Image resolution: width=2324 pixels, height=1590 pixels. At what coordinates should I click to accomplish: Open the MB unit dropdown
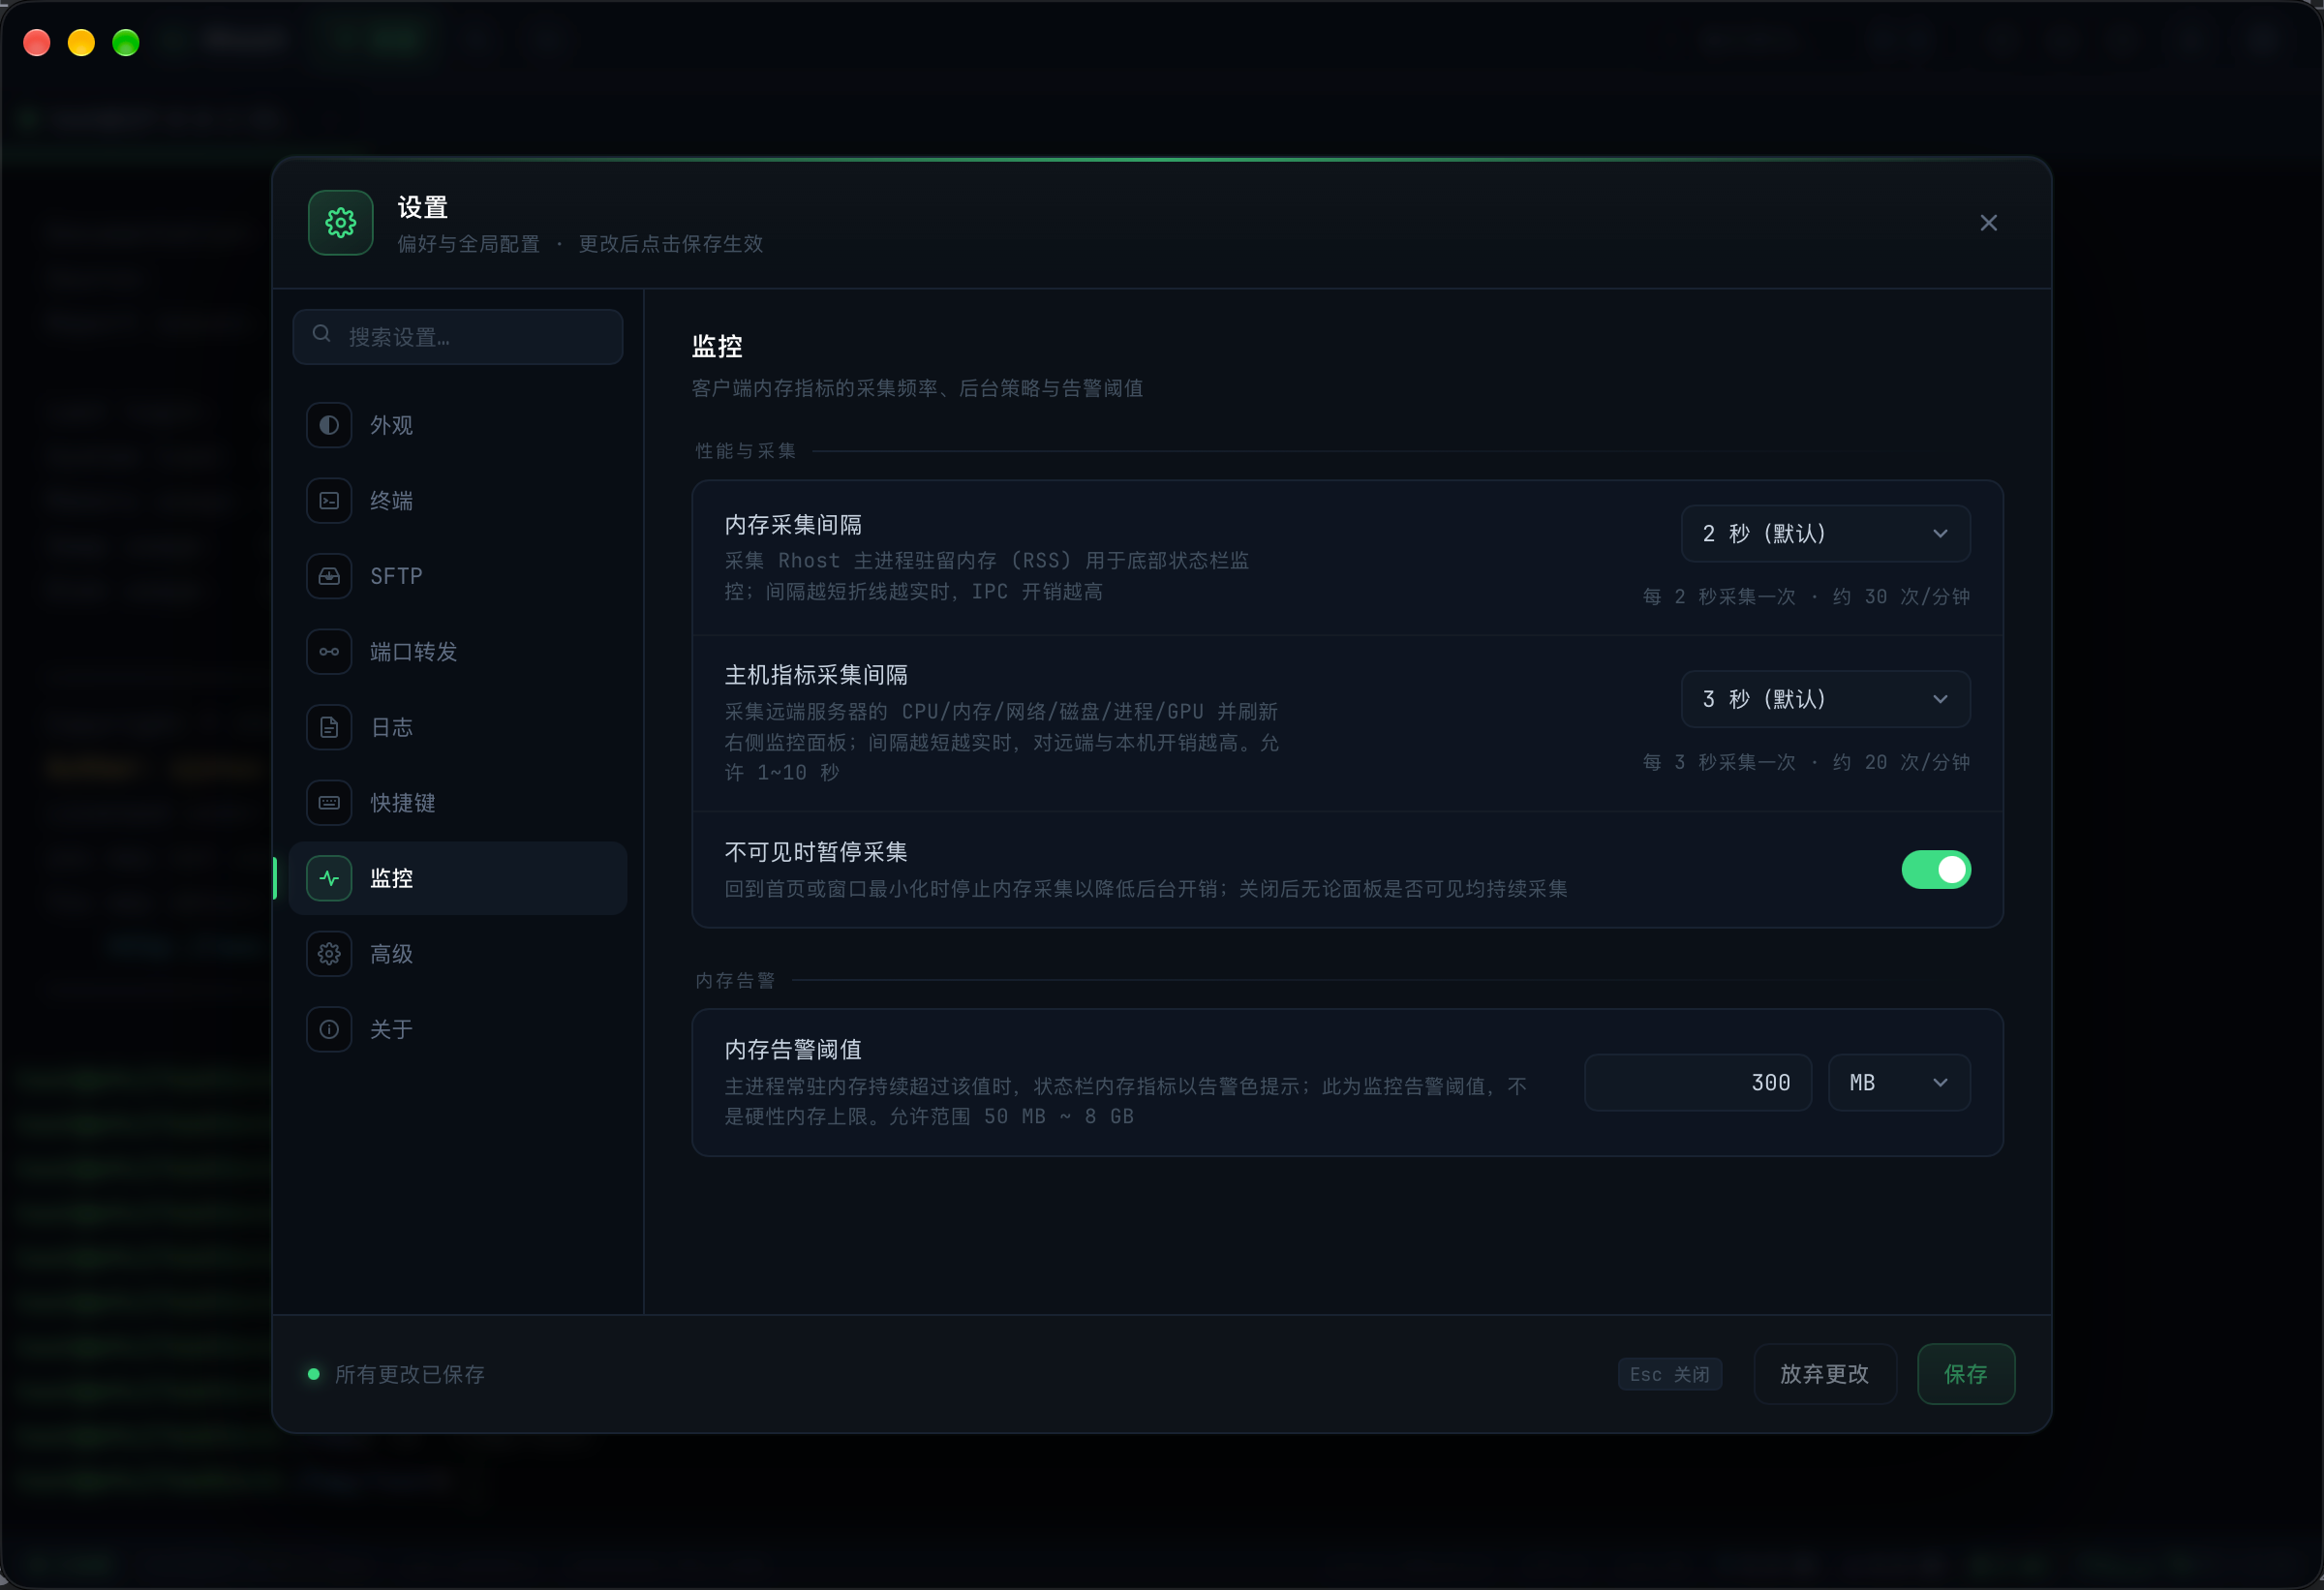pos(1899,1083)
